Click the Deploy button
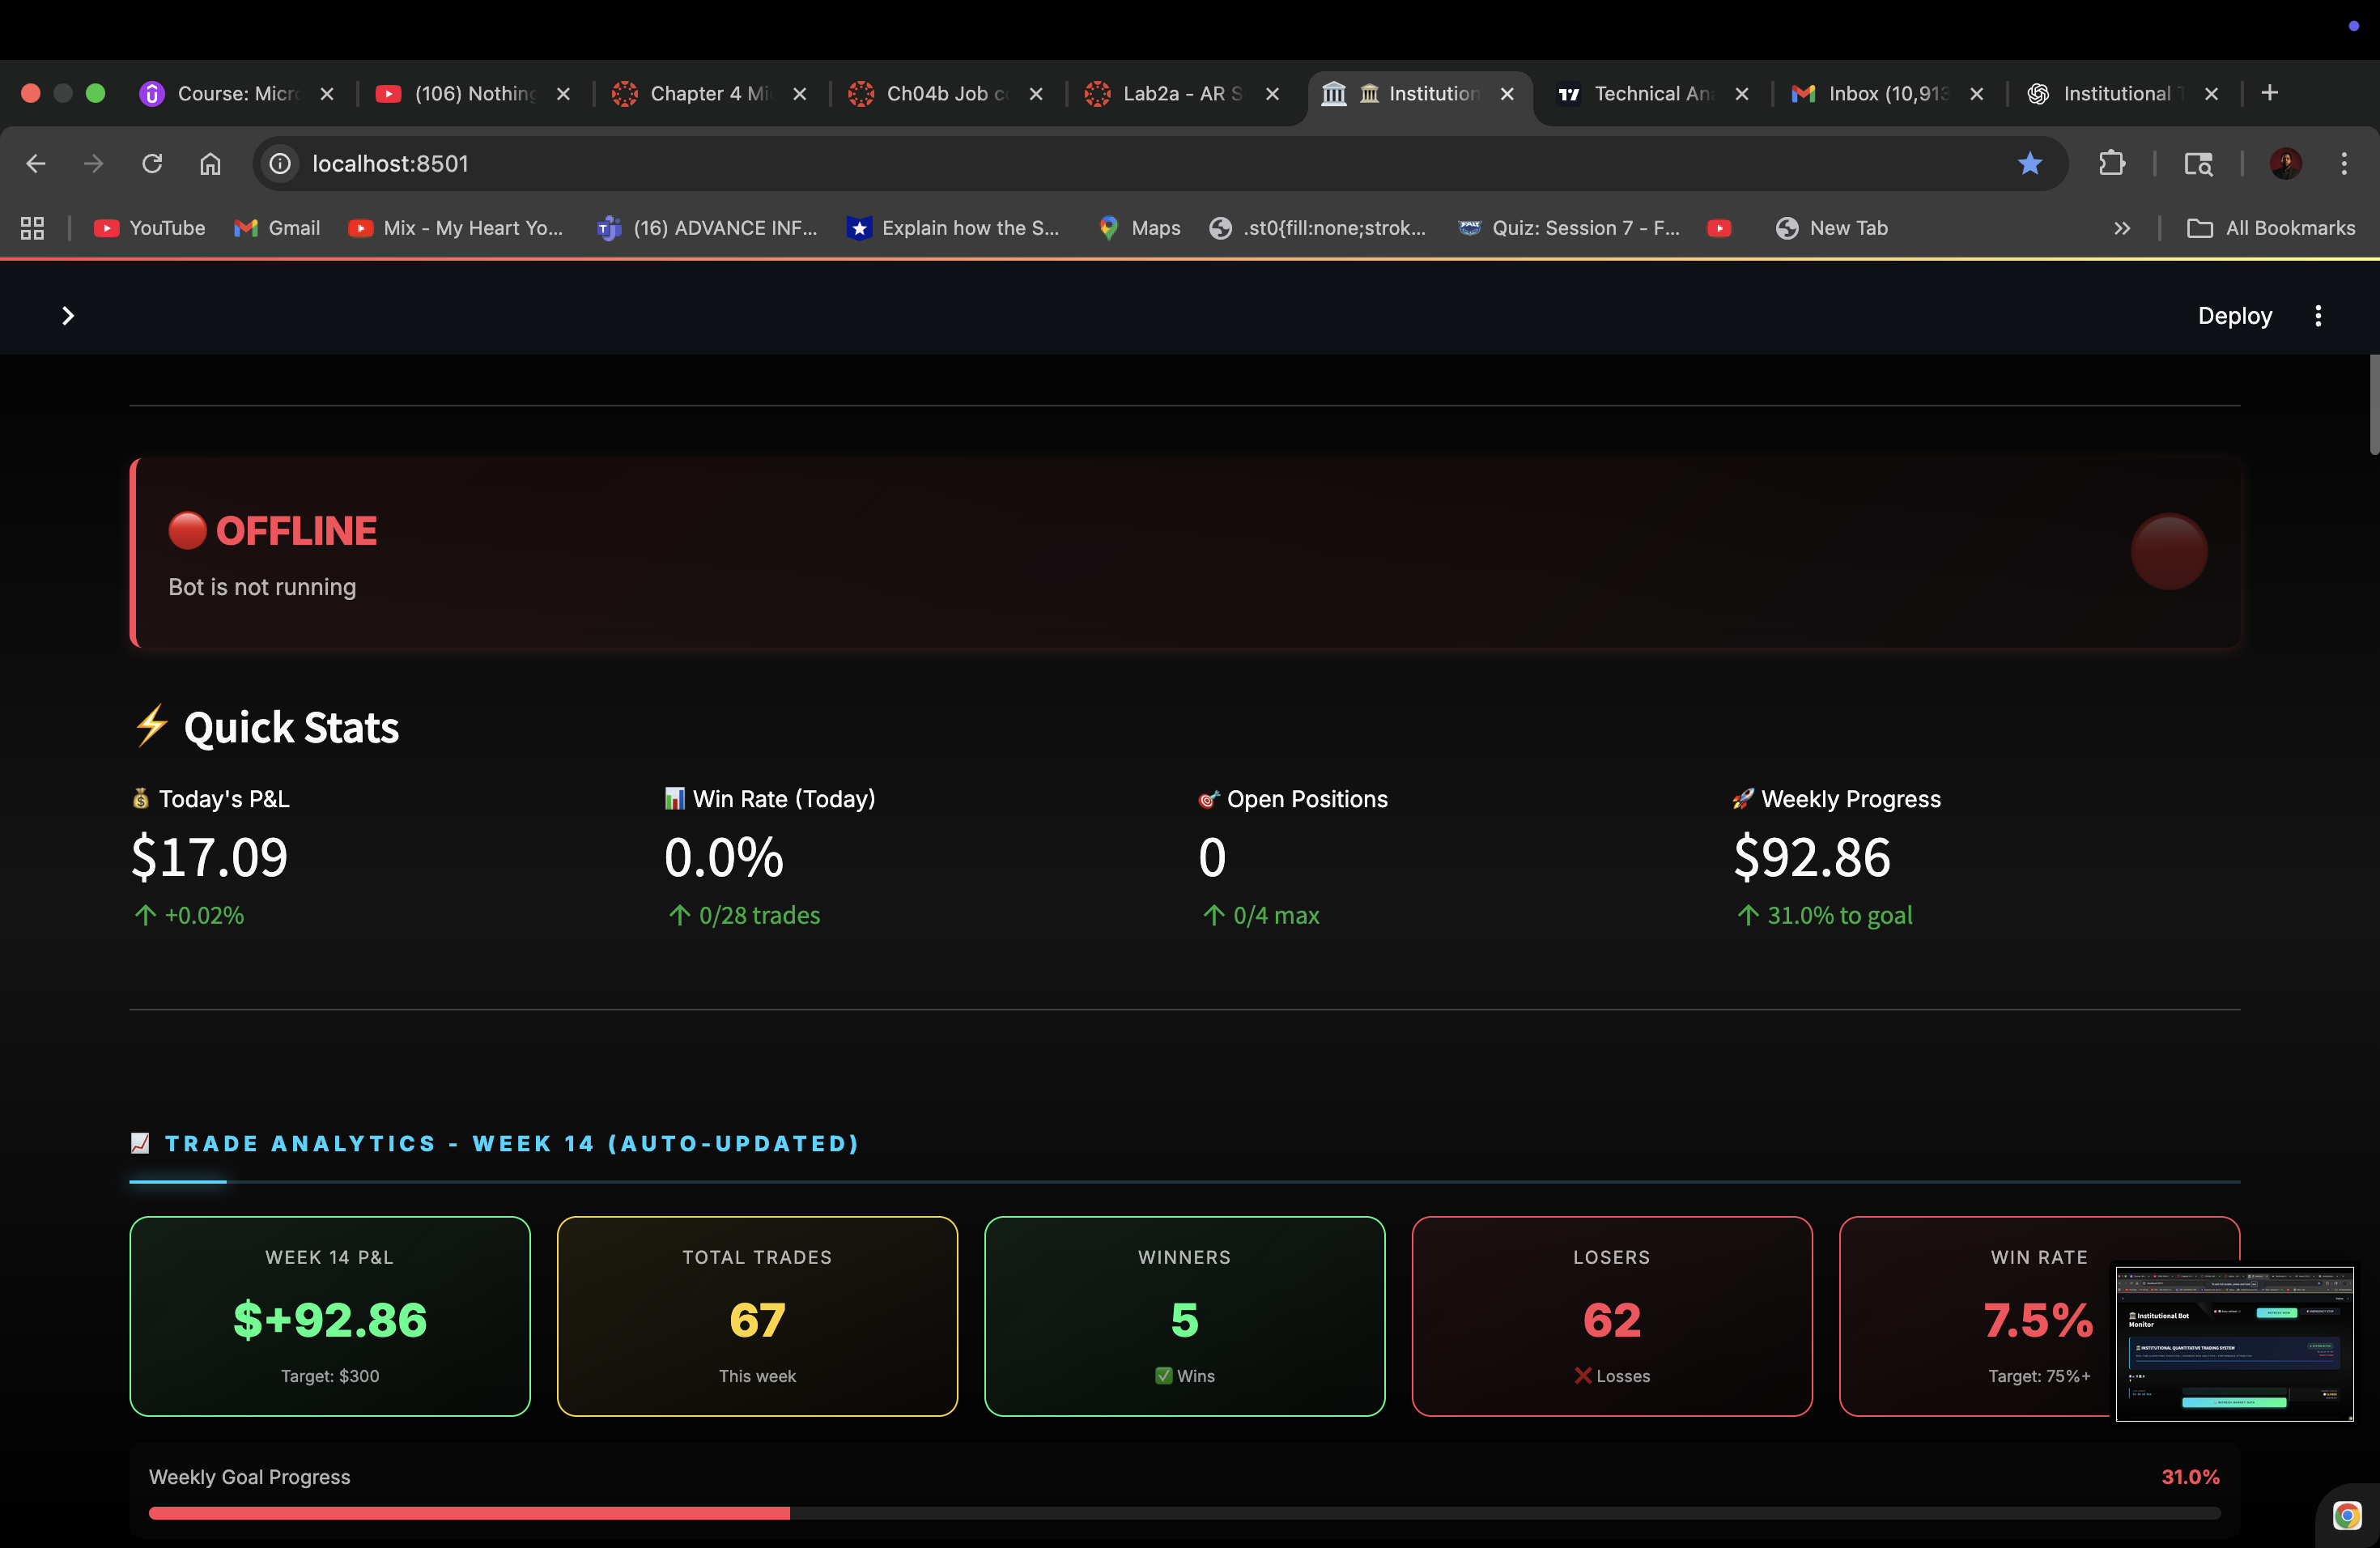The image size is (2380, 1548). point(2235,315)
